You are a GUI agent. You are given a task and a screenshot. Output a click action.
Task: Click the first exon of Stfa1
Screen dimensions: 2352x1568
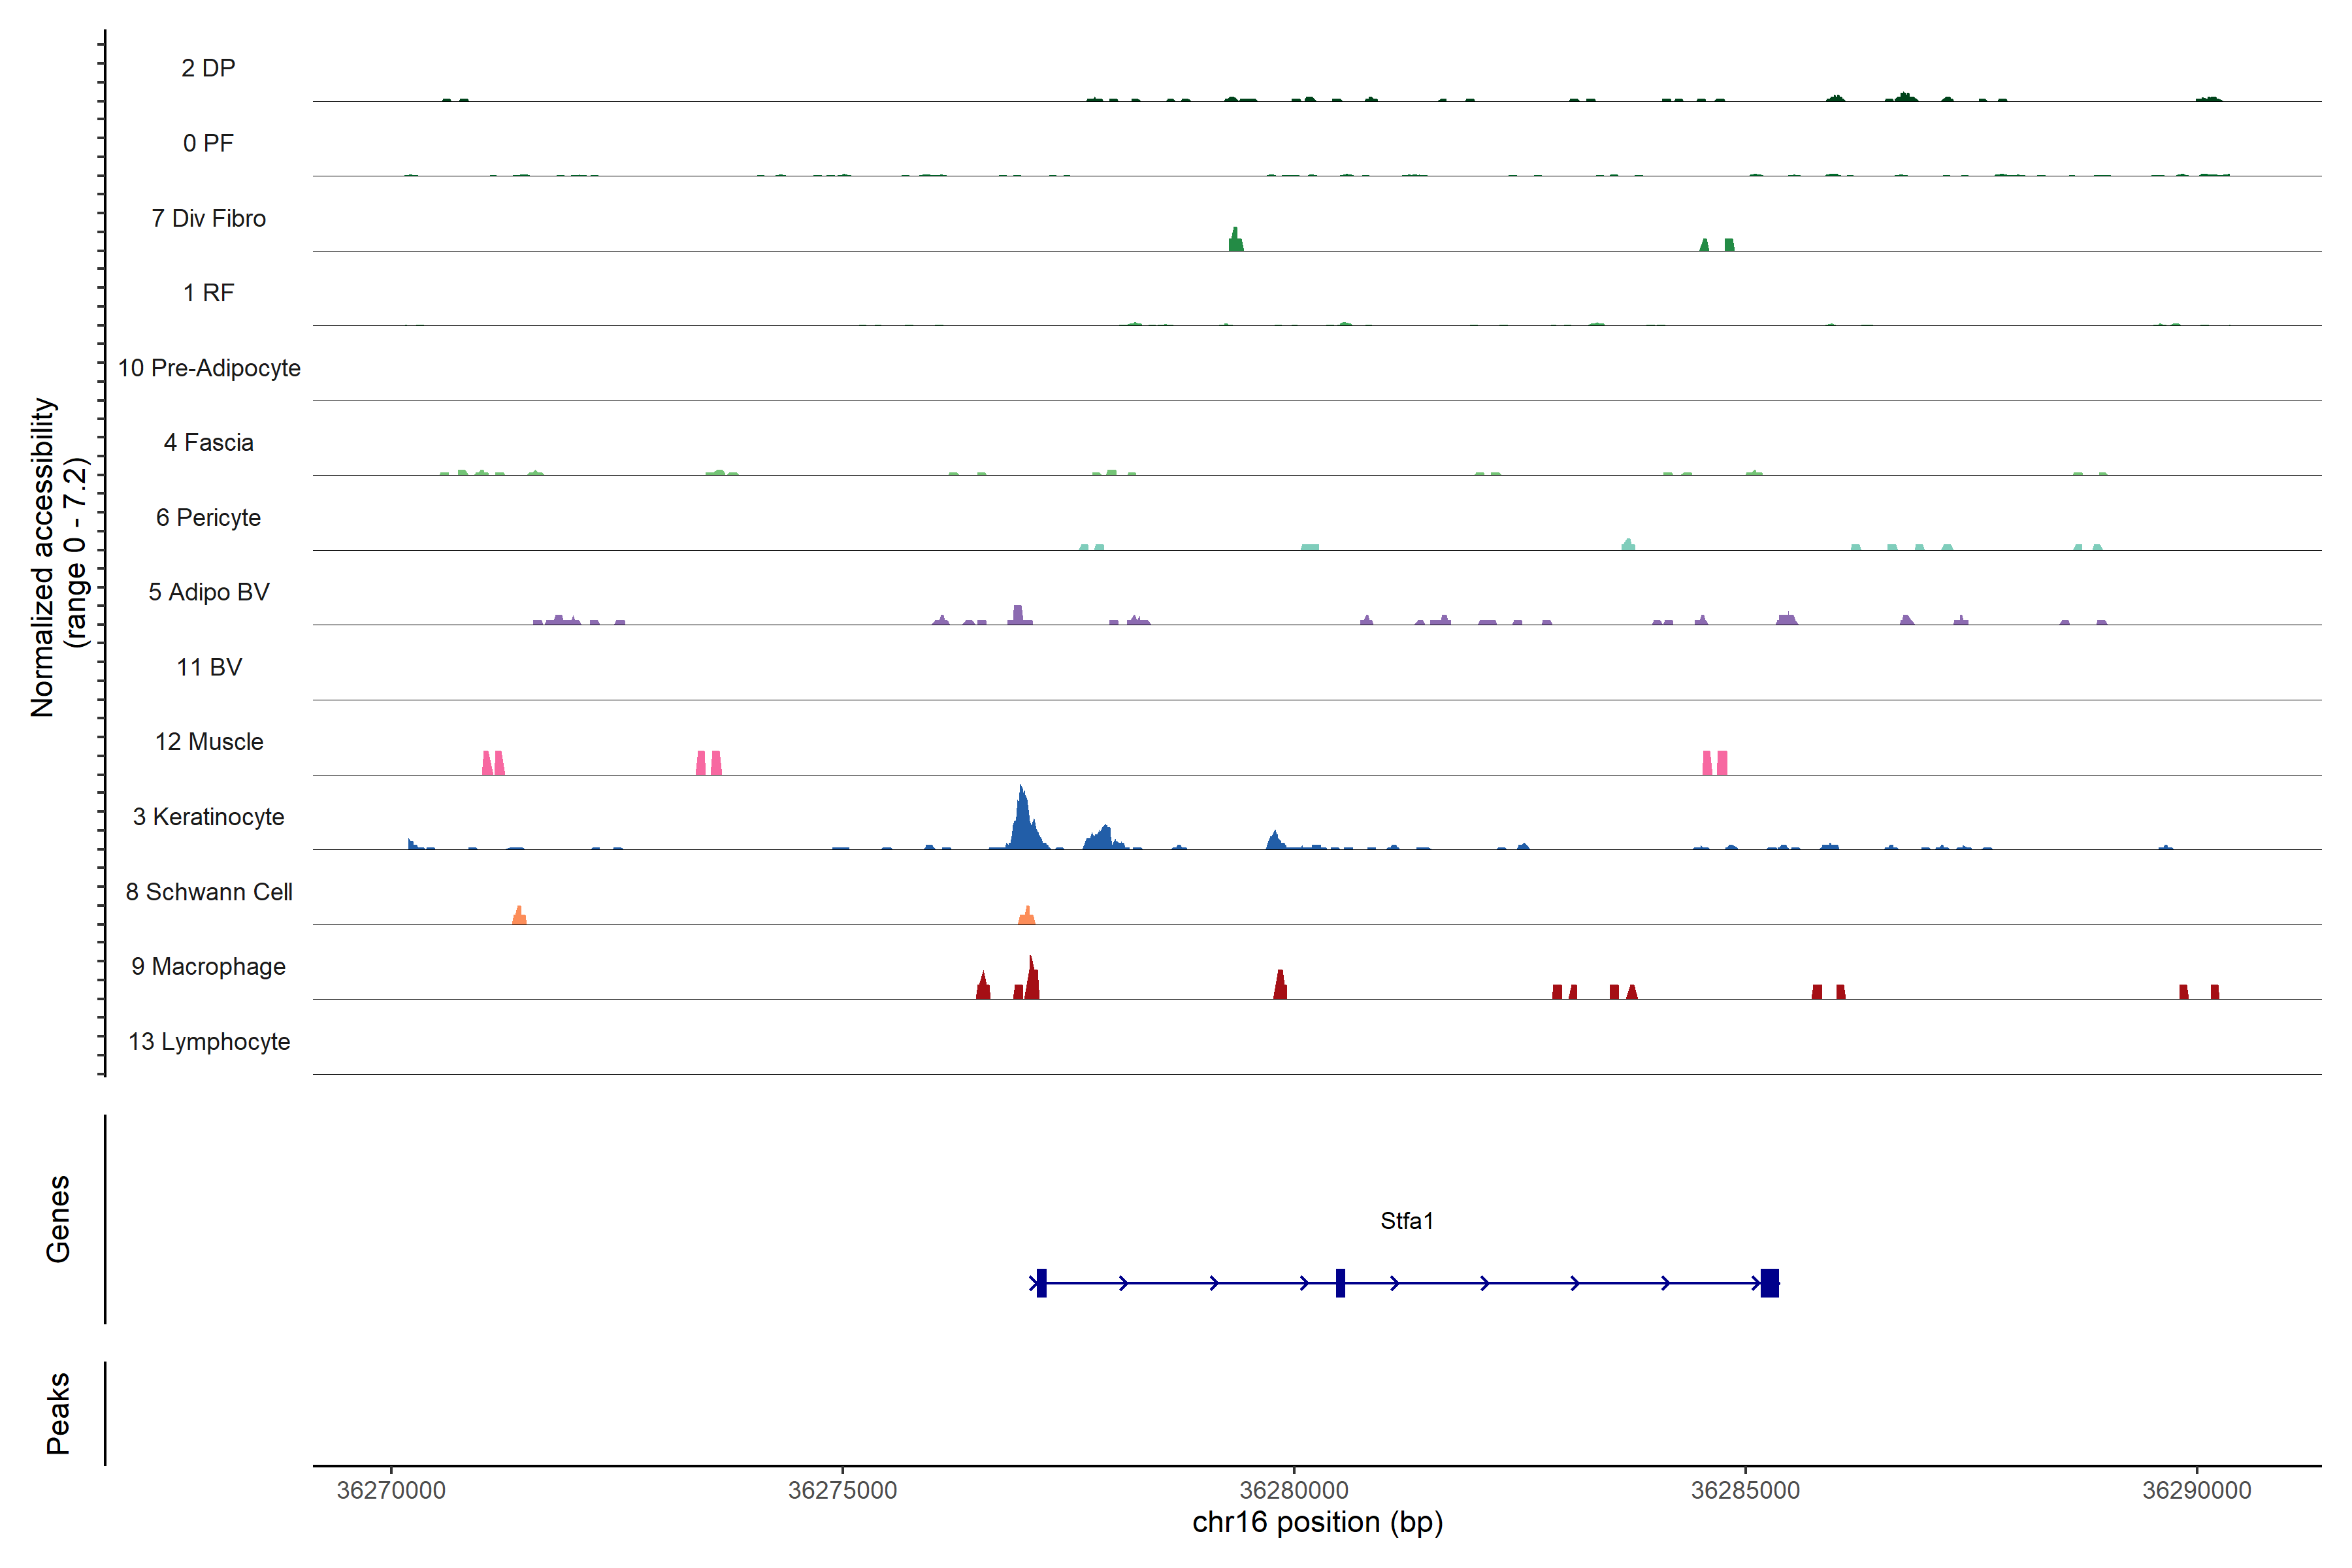tap(1041, 1283)
